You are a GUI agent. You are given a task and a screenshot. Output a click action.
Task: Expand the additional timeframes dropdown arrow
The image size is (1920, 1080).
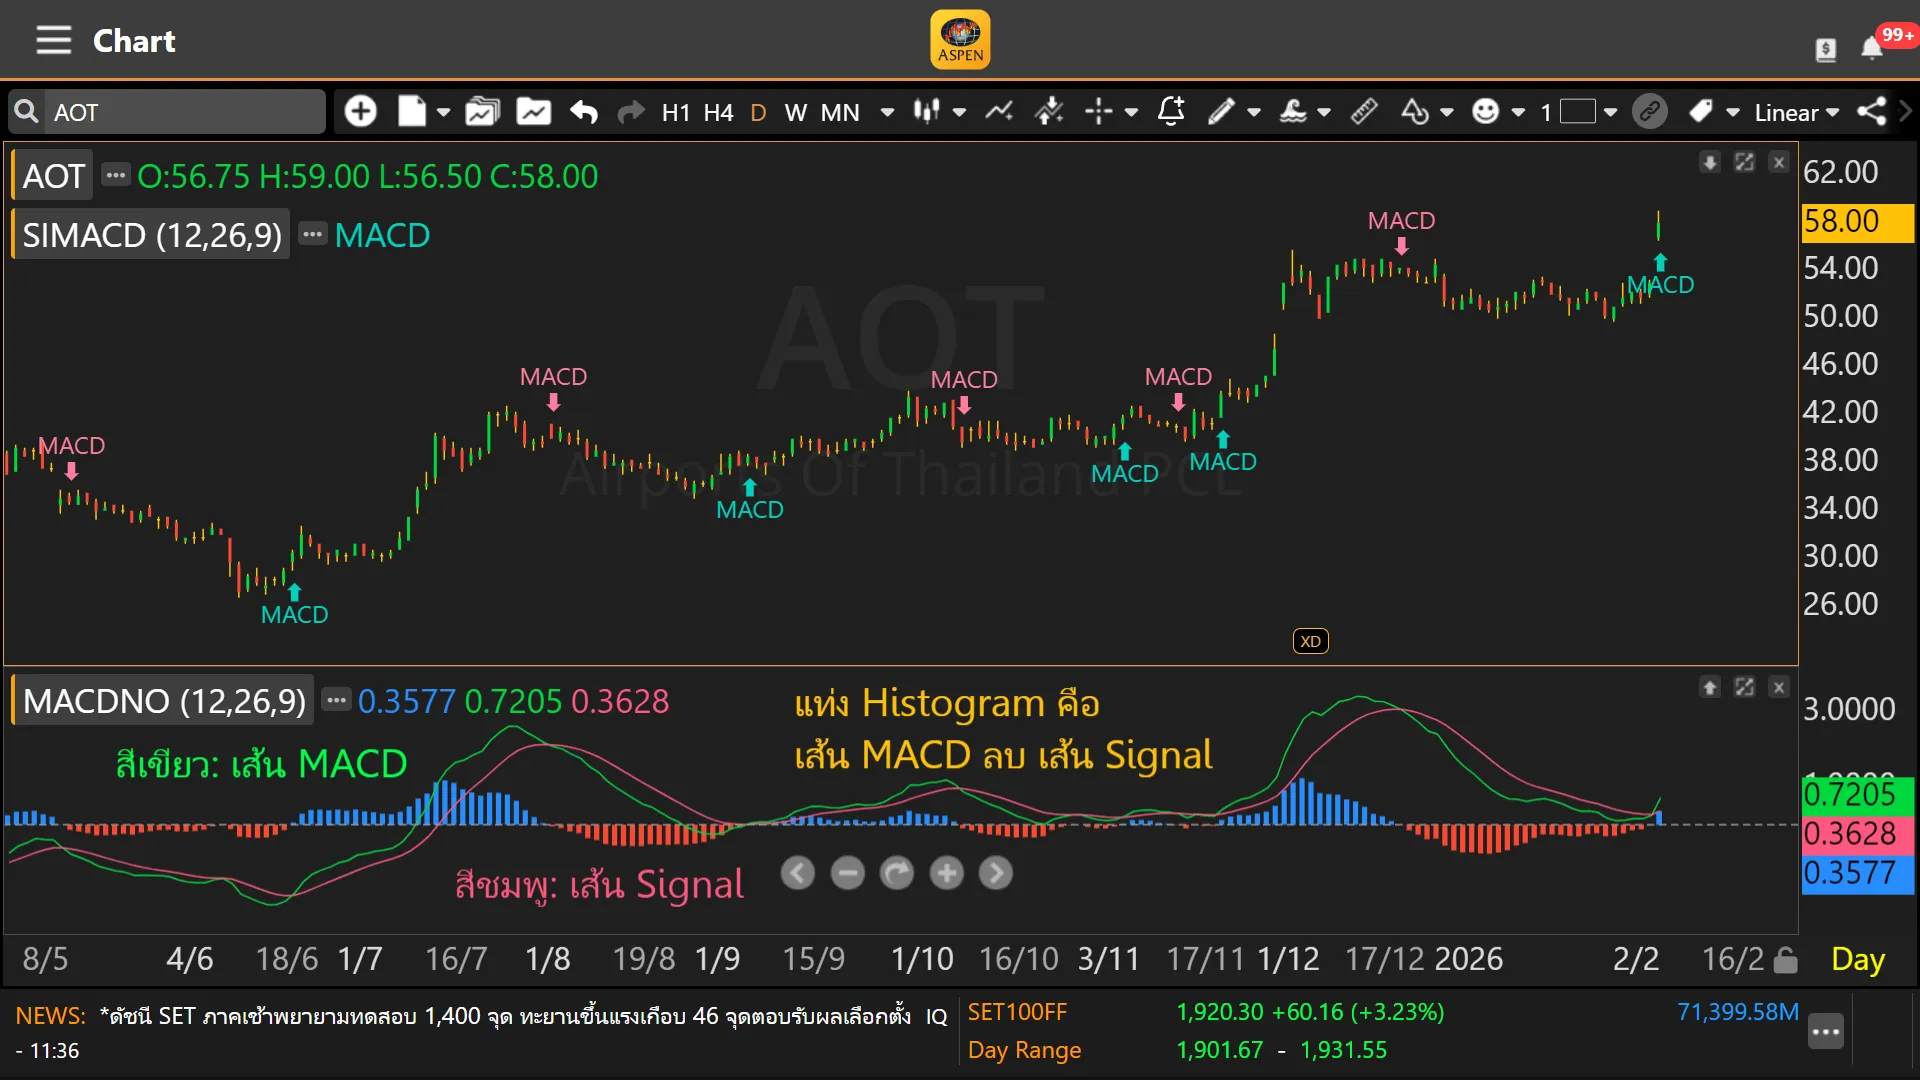(887, 112)
